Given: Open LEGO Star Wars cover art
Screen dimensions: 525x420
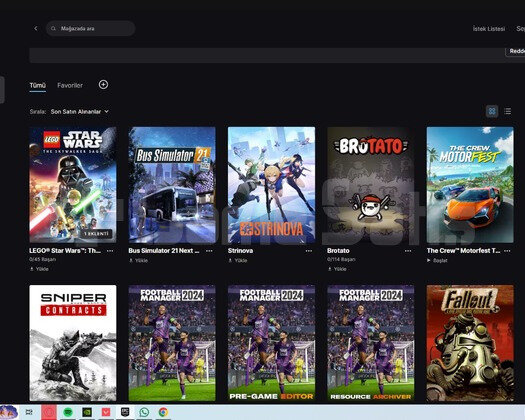Looking at the screenshot, I should point(73,185).
